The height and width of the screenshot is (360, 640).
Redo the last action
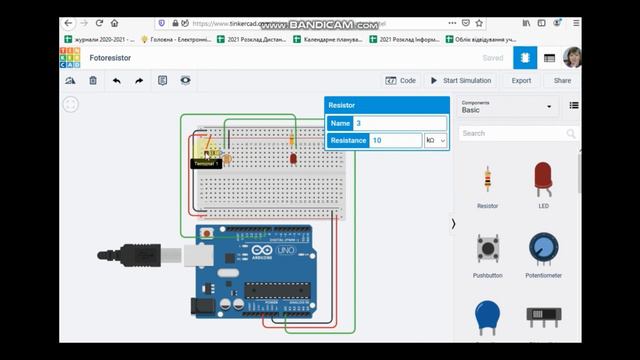coord(139,81)
